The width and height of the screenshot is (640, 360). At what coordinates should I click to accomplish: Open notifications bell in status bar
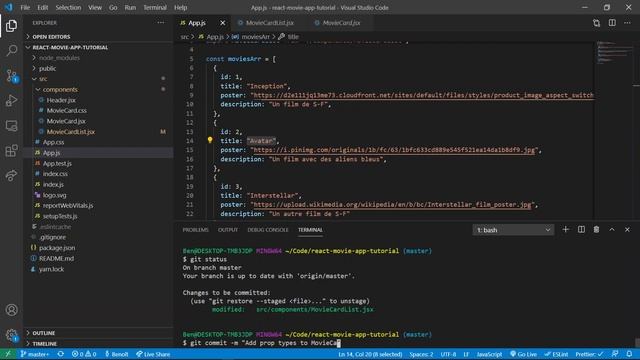[x=629, y=354]
